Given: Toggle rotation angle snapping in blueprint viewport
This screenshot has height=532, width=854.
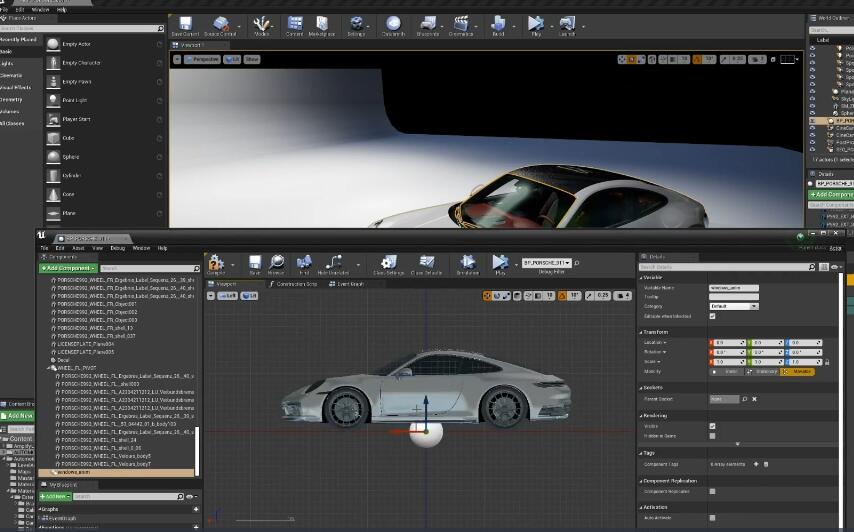Looking at the screenshot, I should click(x=563, y=296).
